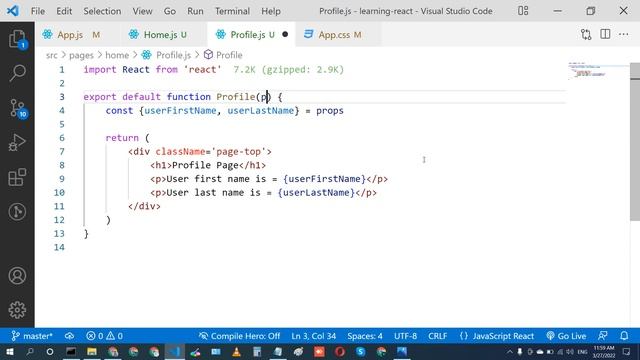Toggle Compile Hero off status item
This screenshot has width=640, height=360.
tap(239, 336)
